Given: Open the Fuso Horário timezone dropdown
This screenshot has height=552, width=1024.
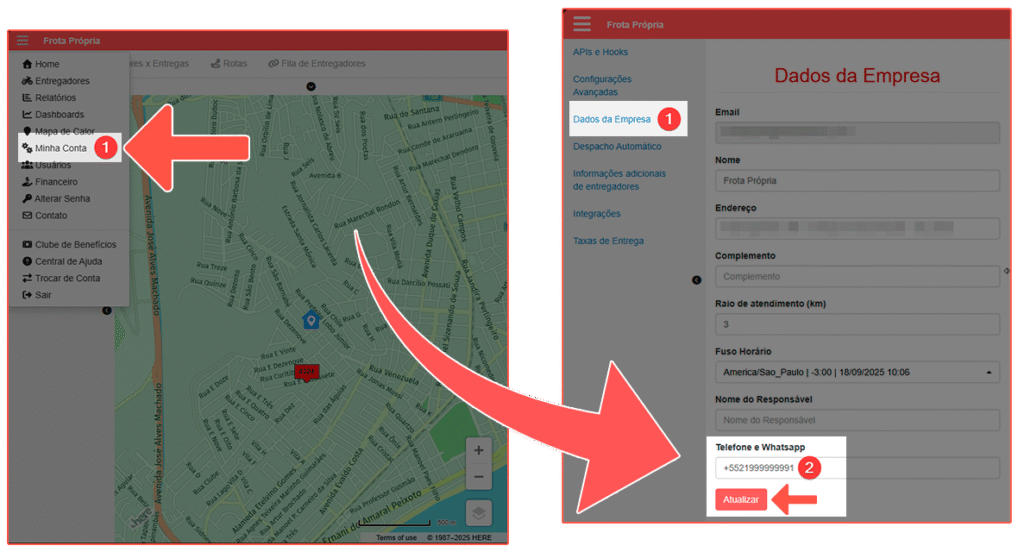Looking at the screenshot, I should (x=857, y=372).
